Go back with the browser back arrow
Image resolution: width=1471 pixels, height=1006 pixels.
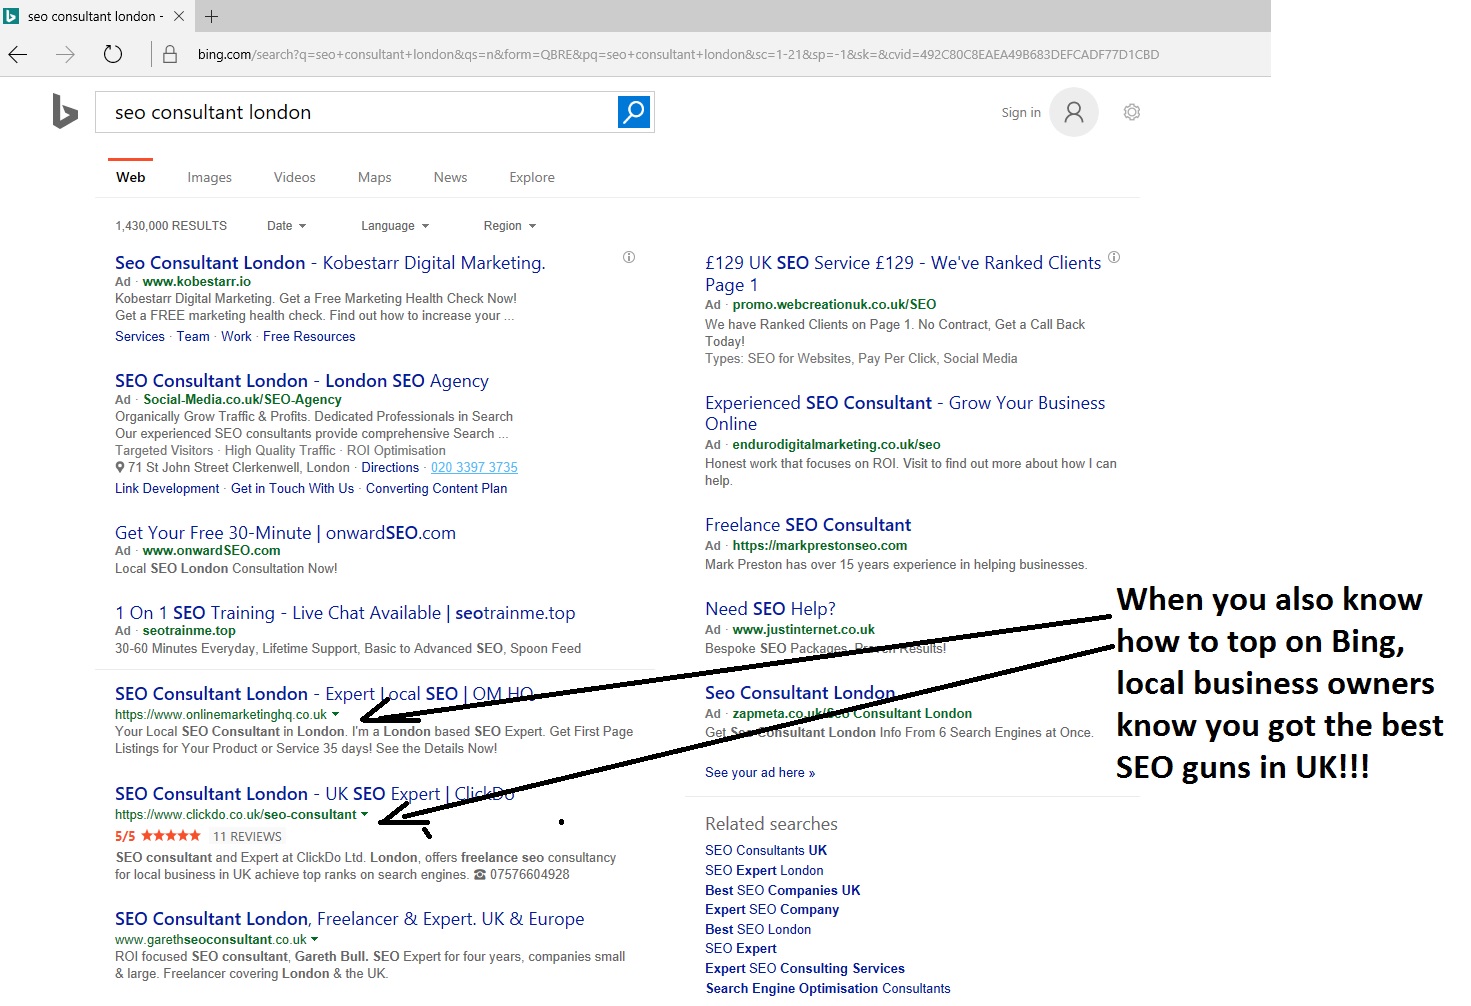[18, 54]
